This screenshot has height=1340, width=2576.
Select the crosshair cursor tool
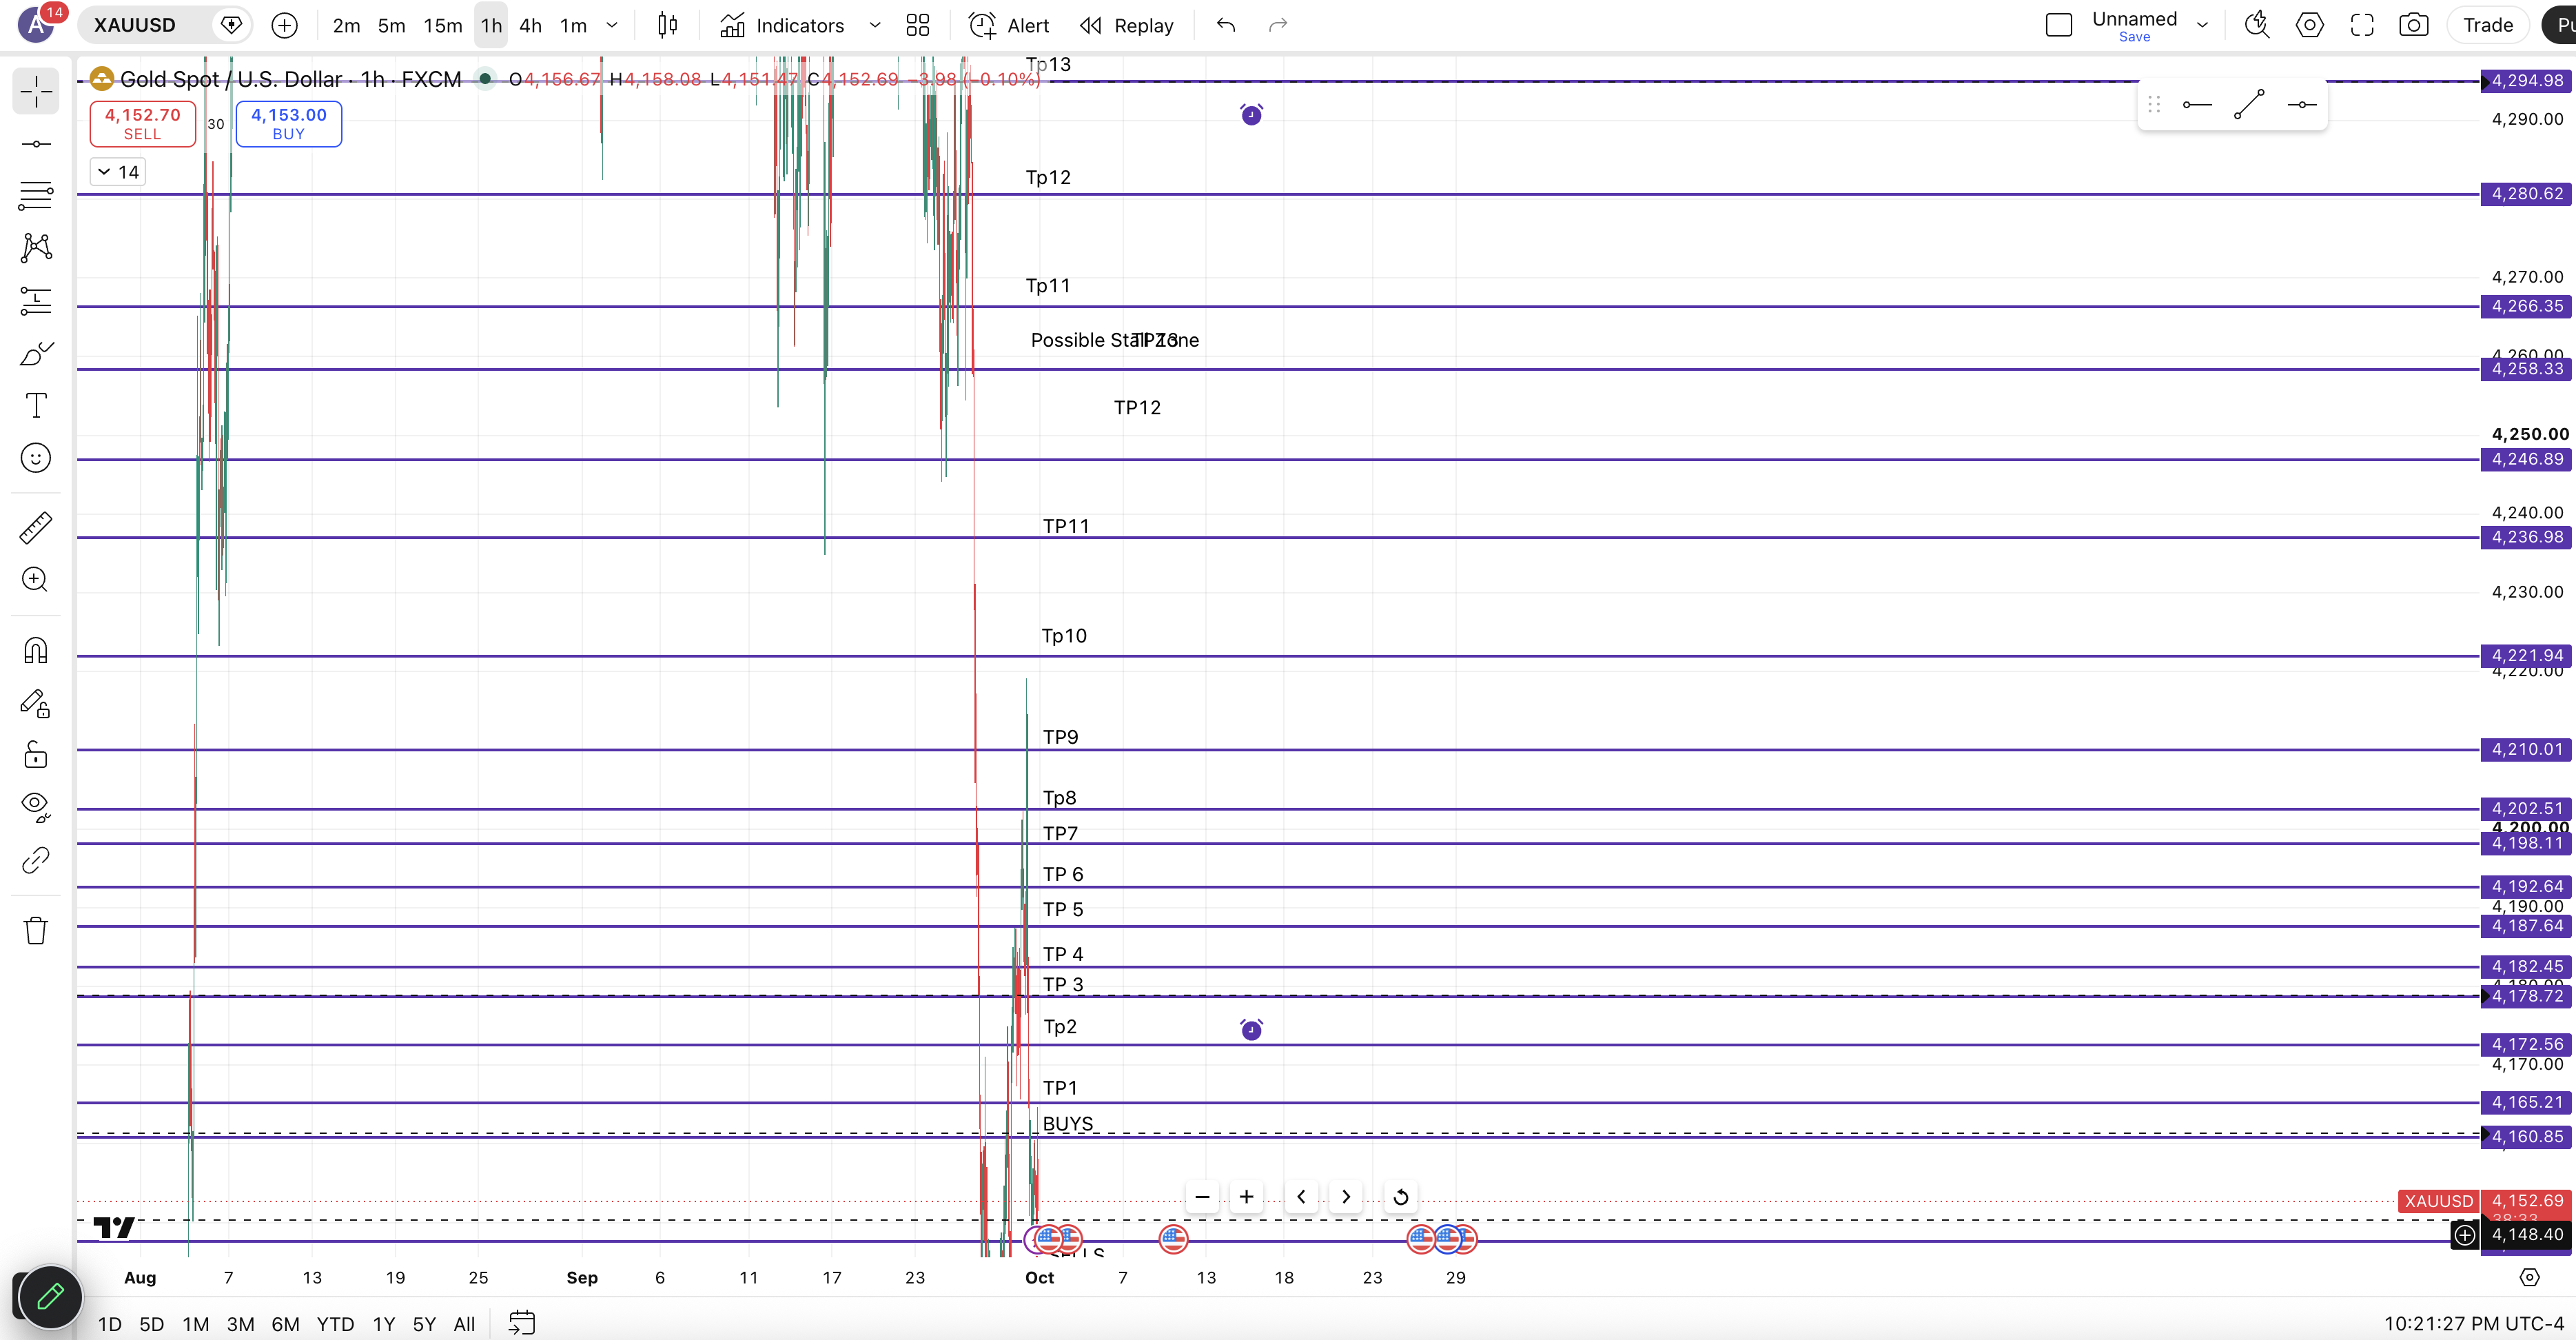36,92
